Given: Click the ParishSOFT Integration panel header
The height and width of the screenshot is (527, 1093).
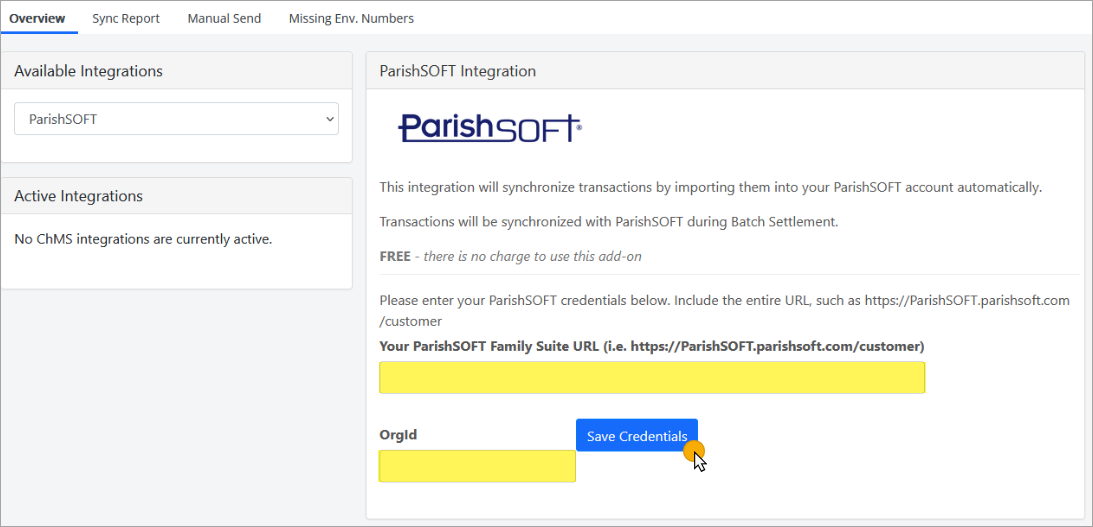Looking at the screenshot, I should pyautogui.click(x=457, y=71).
